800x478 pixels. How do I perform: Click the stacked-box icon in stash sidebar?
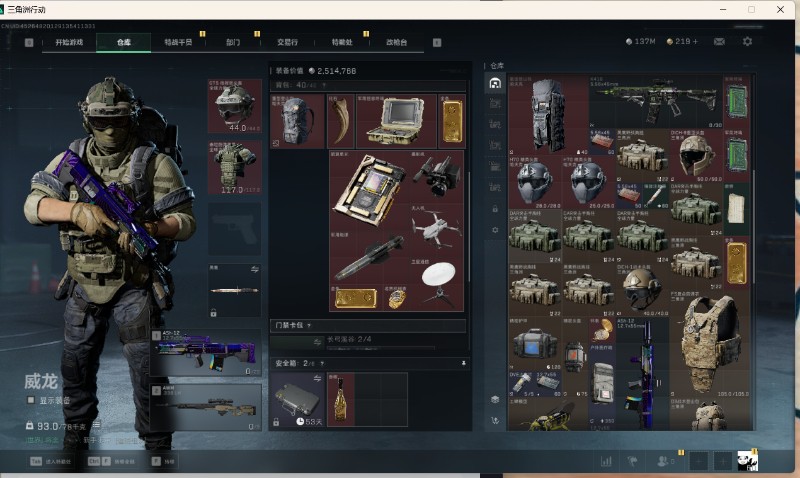(495, 399)
